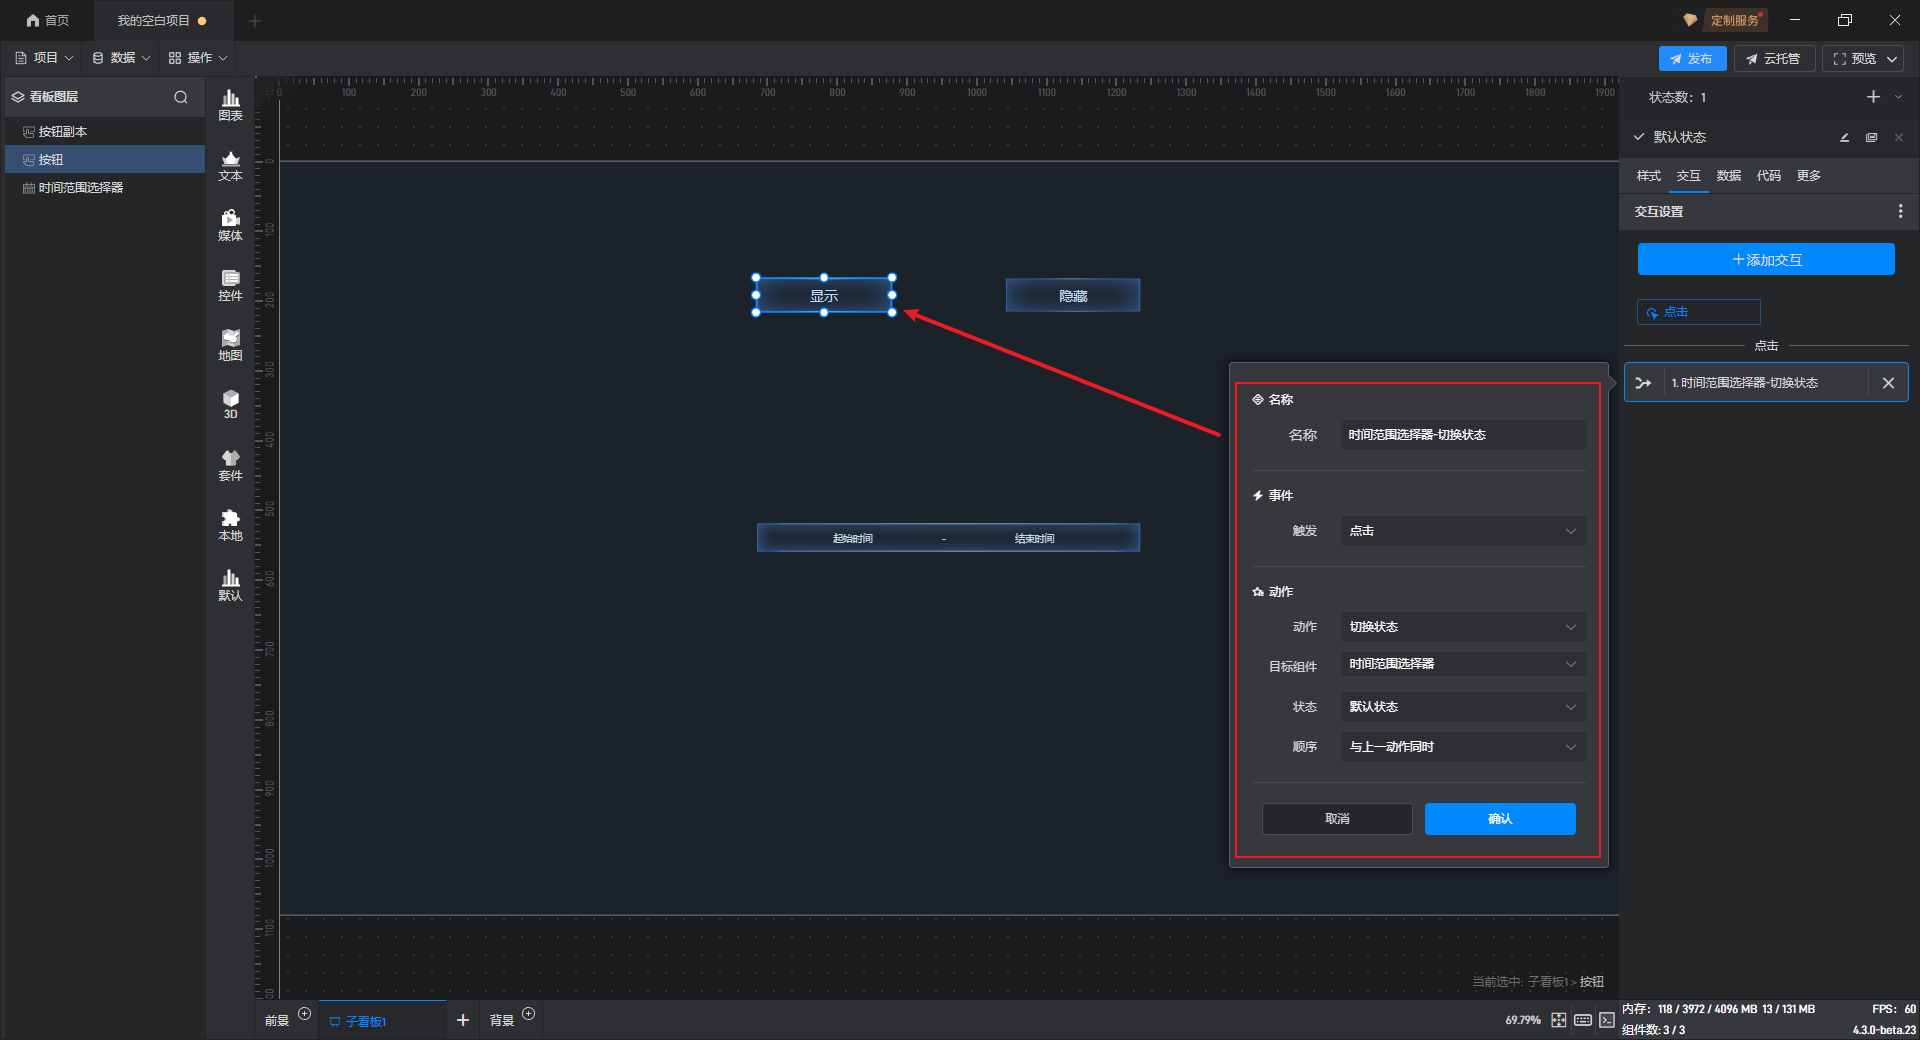The image size is (1920, 1040).
Task: Expand the 目标组件 target component dropdown
Action: pyautogui.click(x=1462, y=664)
